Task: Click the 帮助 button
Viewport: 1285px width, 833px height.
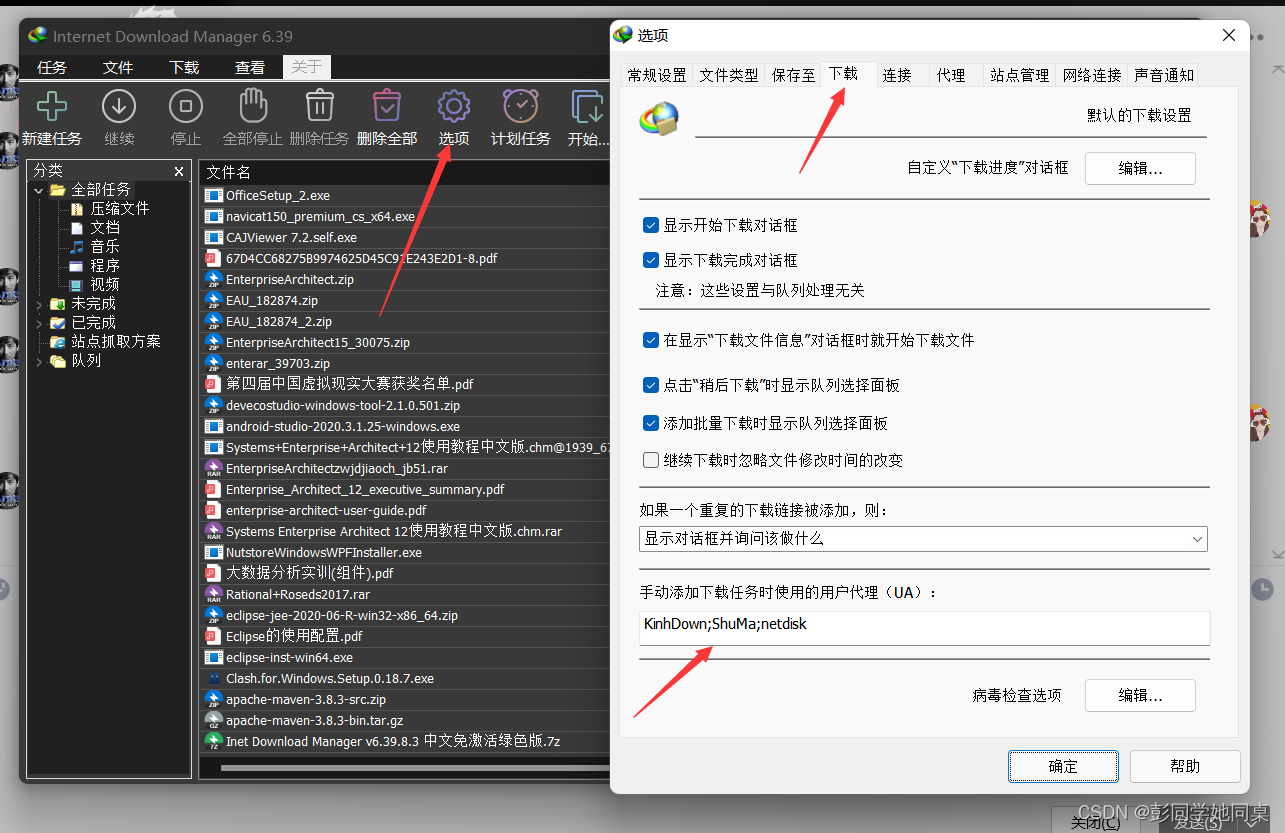Action: (x=1185, y=766)
